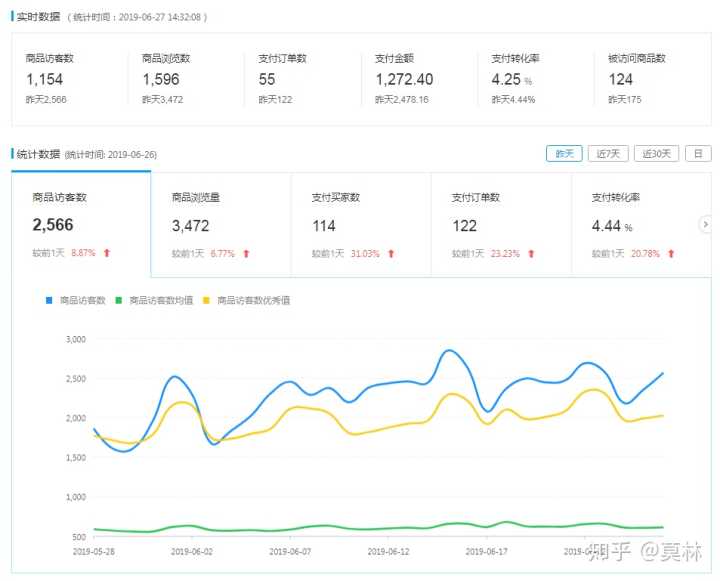720x581 pixels.
Task: Click red up arrow beside 20.78%
Action: point(671,253)
